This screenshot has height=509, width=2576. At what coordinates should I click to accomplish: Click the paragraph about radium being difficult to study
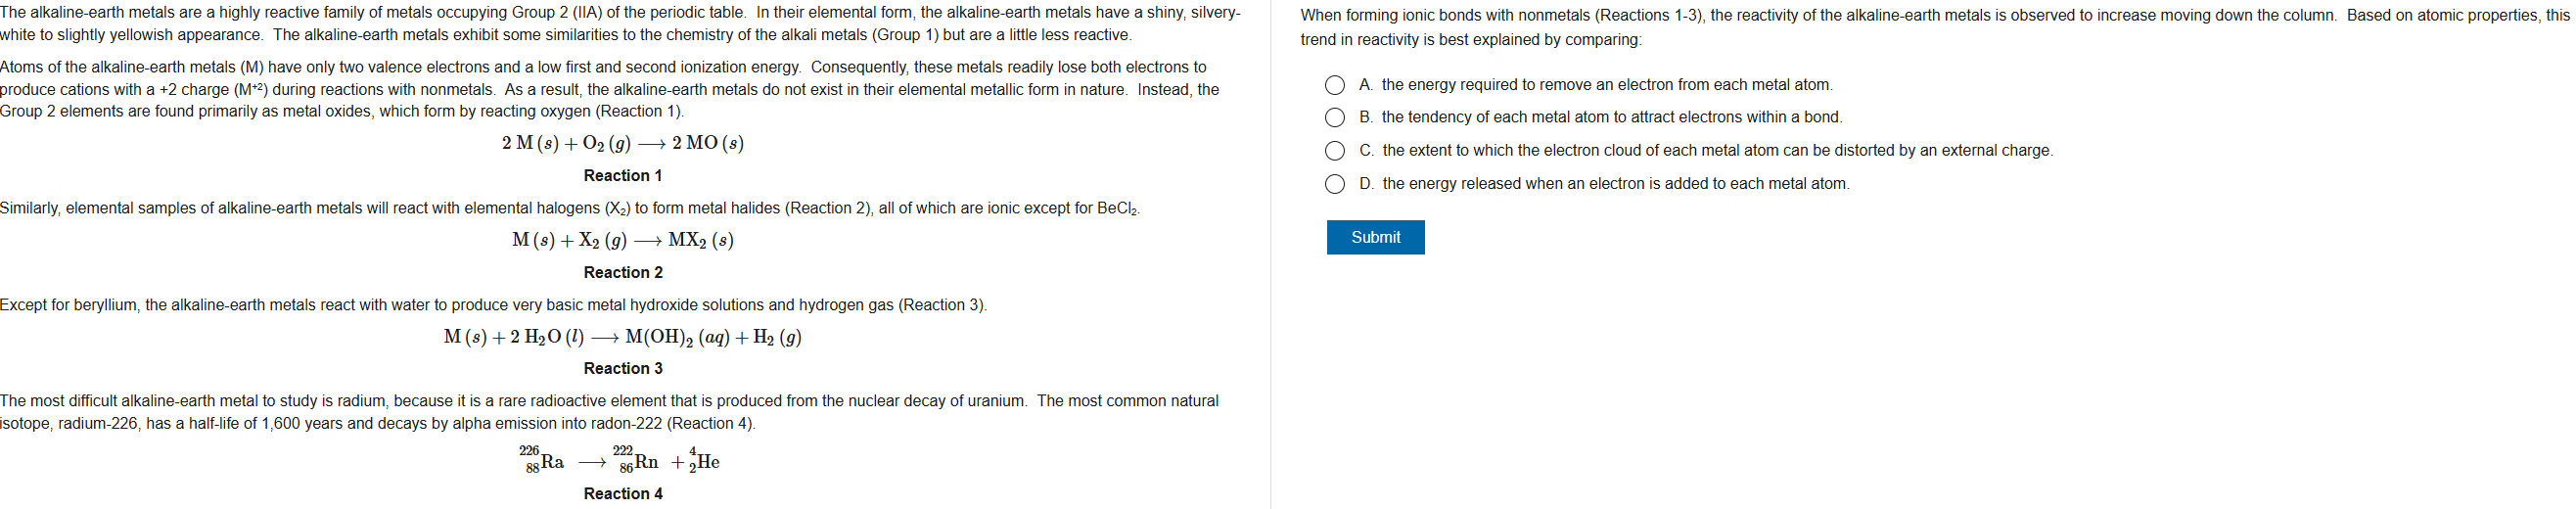[608, 412]
